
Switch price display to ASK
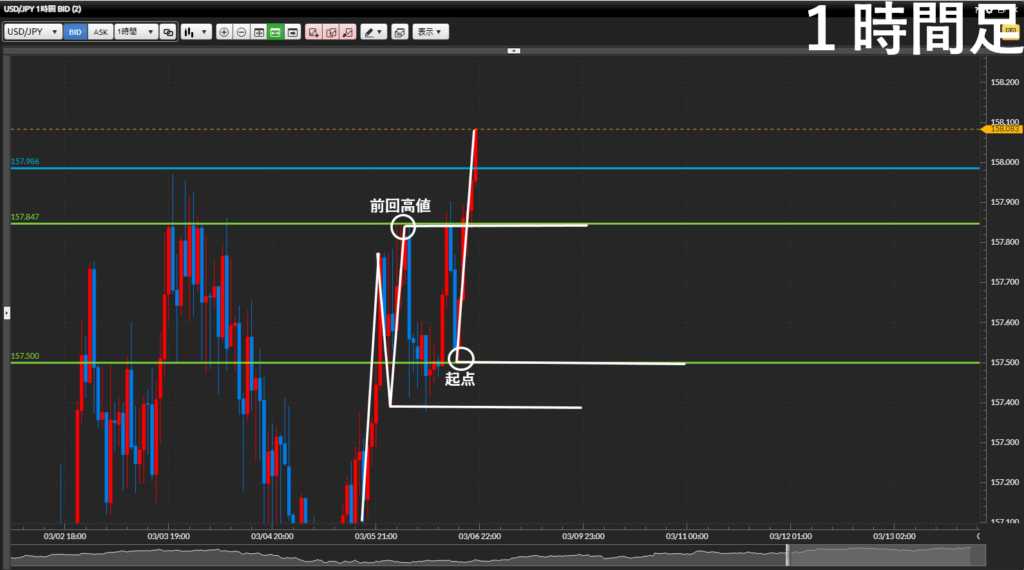coord(100,32)
